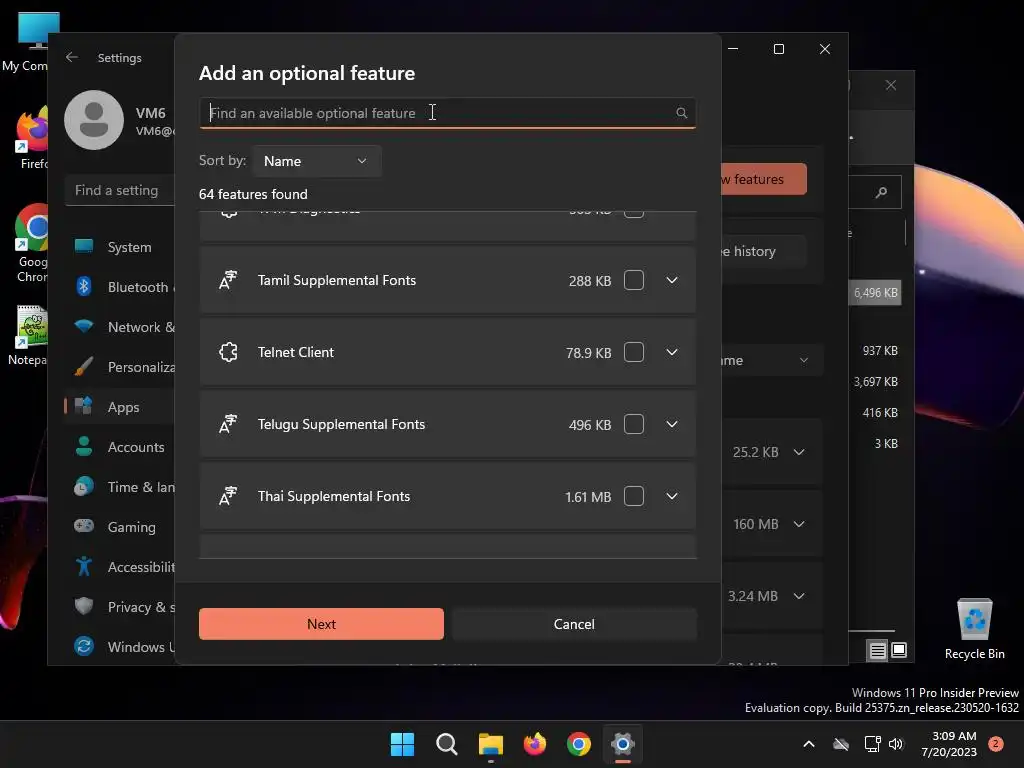Click the View features button behind dialog
This screenshot has height=768, width=1024.
tap(764, 179)
